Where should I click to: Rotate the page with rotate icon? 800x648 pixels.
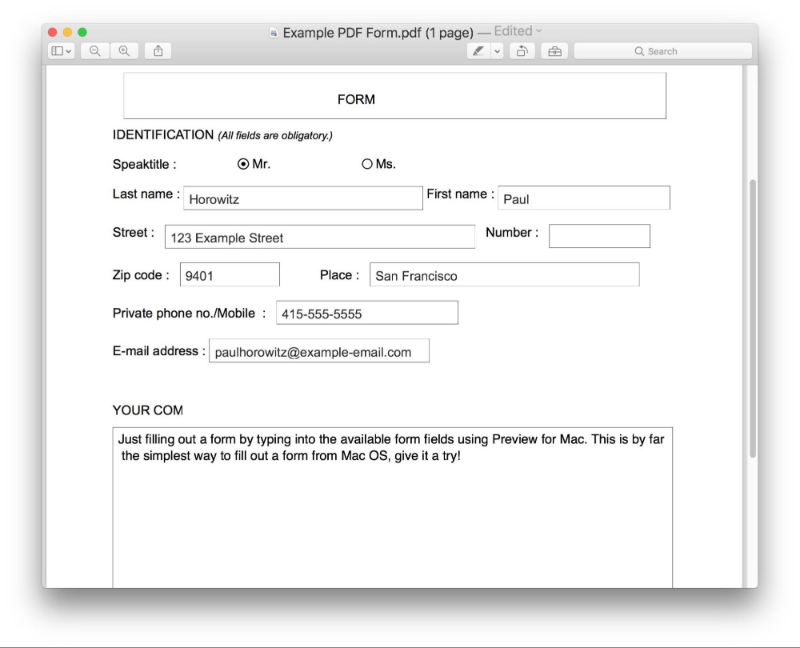(522, 51)
